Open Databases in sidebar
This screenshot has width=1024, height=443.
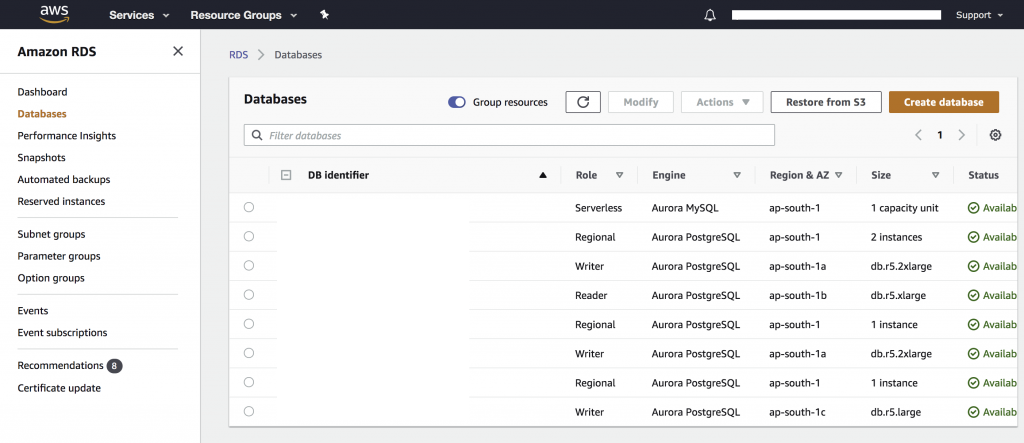point(42,114)
